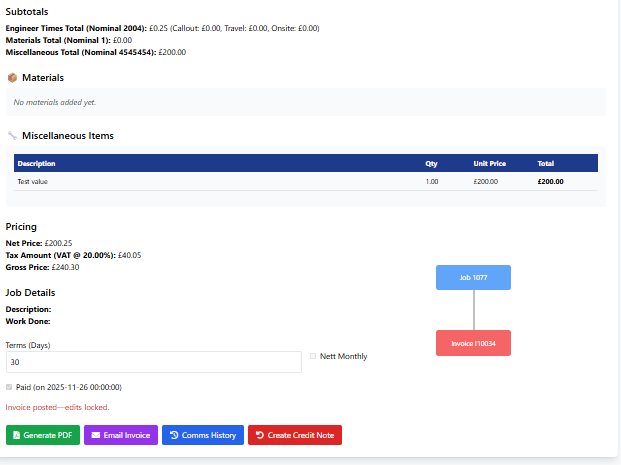Toggle the Paid checkbox

pyautogui.click(x=9, y=387)
